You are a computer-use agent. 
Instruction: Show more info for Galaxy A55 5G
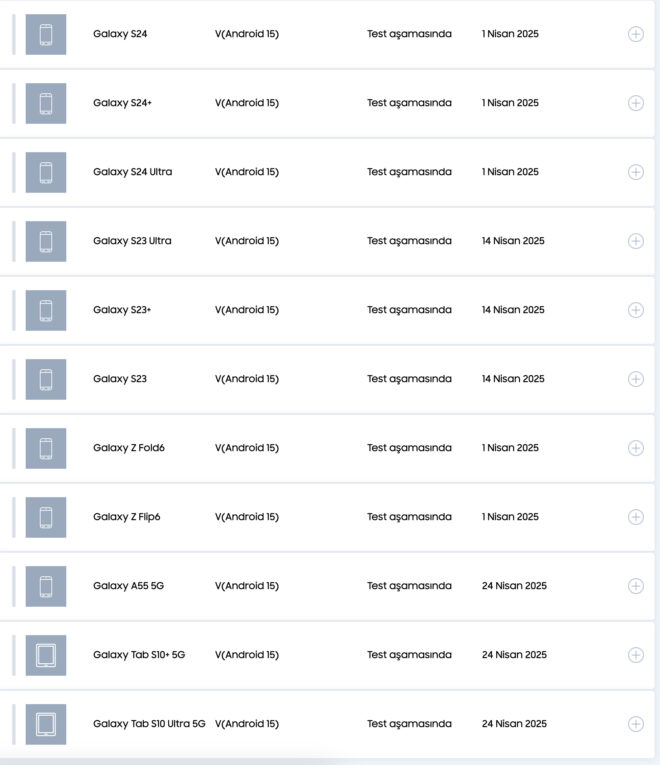tap(635, 586)
